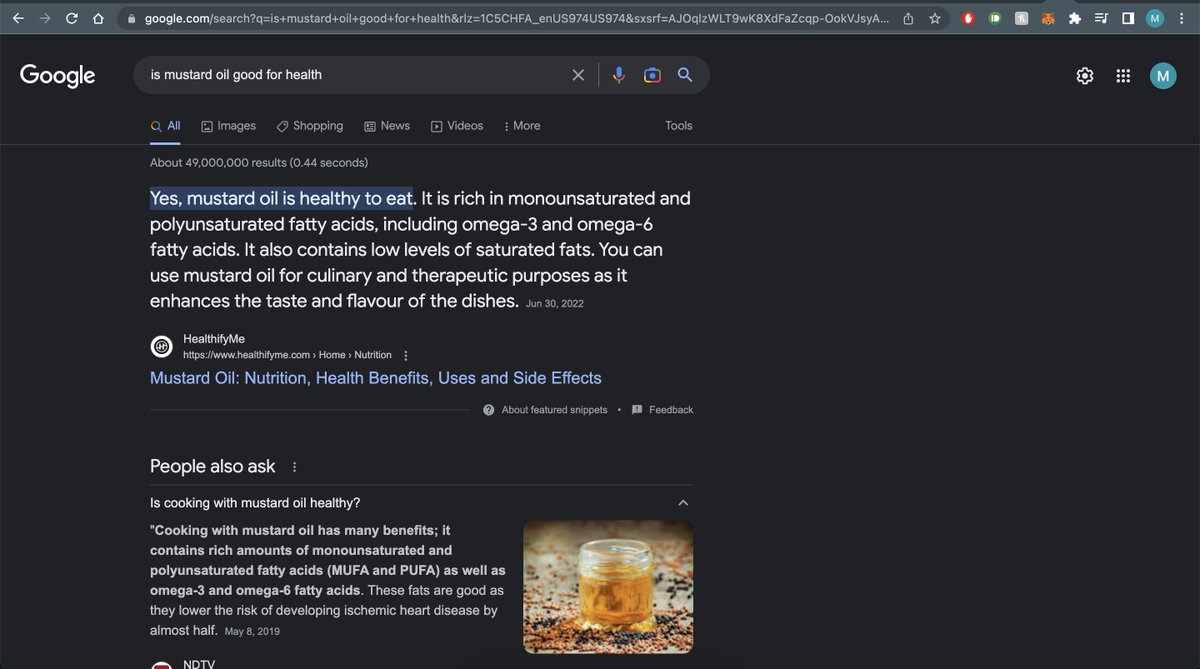Open the browser home page icon
The image size is (1200, 669).
click(x=98, y=18)
